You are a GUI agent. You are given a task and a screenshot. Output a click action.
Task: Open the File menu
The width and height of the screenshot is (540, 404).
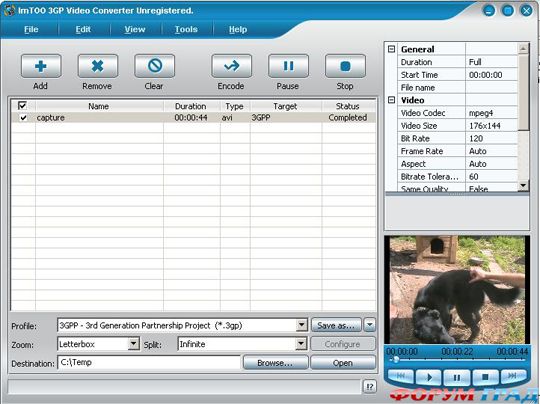[31, 30]
